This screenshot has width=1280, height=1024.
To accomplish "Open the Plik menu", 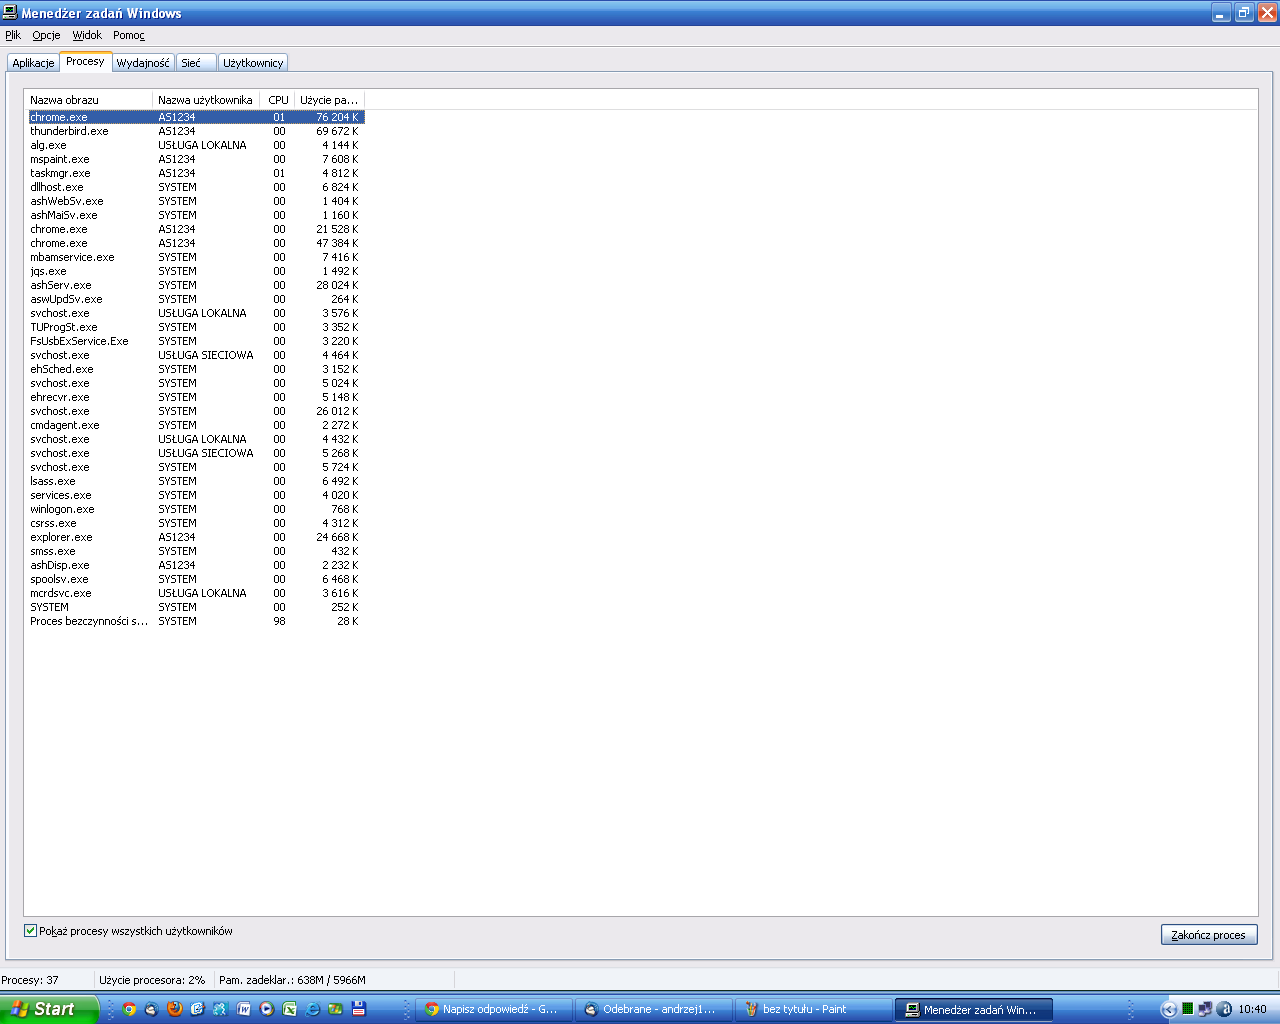I will click(13, 35).
